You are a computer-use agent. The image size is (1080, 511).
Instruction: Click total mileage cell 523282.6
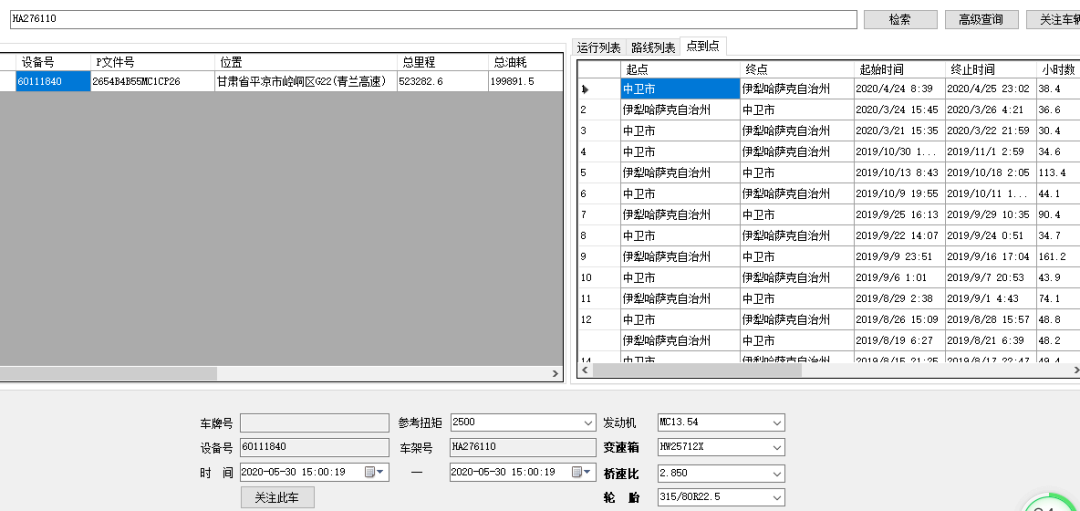[x=442, y=81]
